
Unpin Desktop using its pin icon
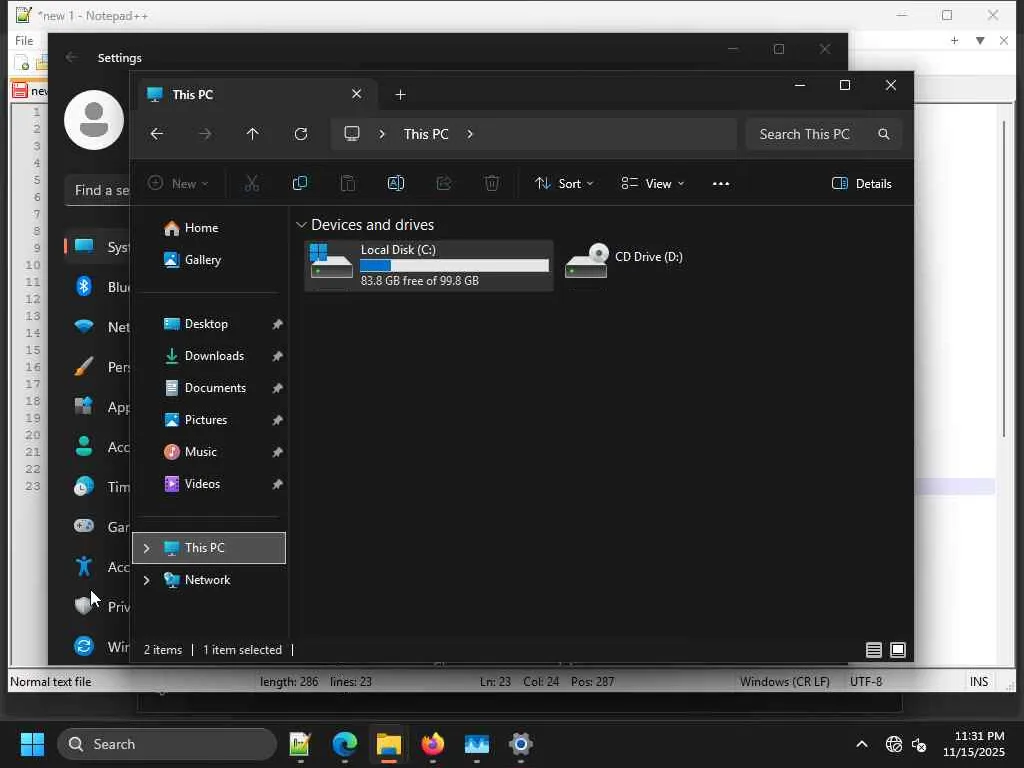pyautogui.click(x=277, y=324)
